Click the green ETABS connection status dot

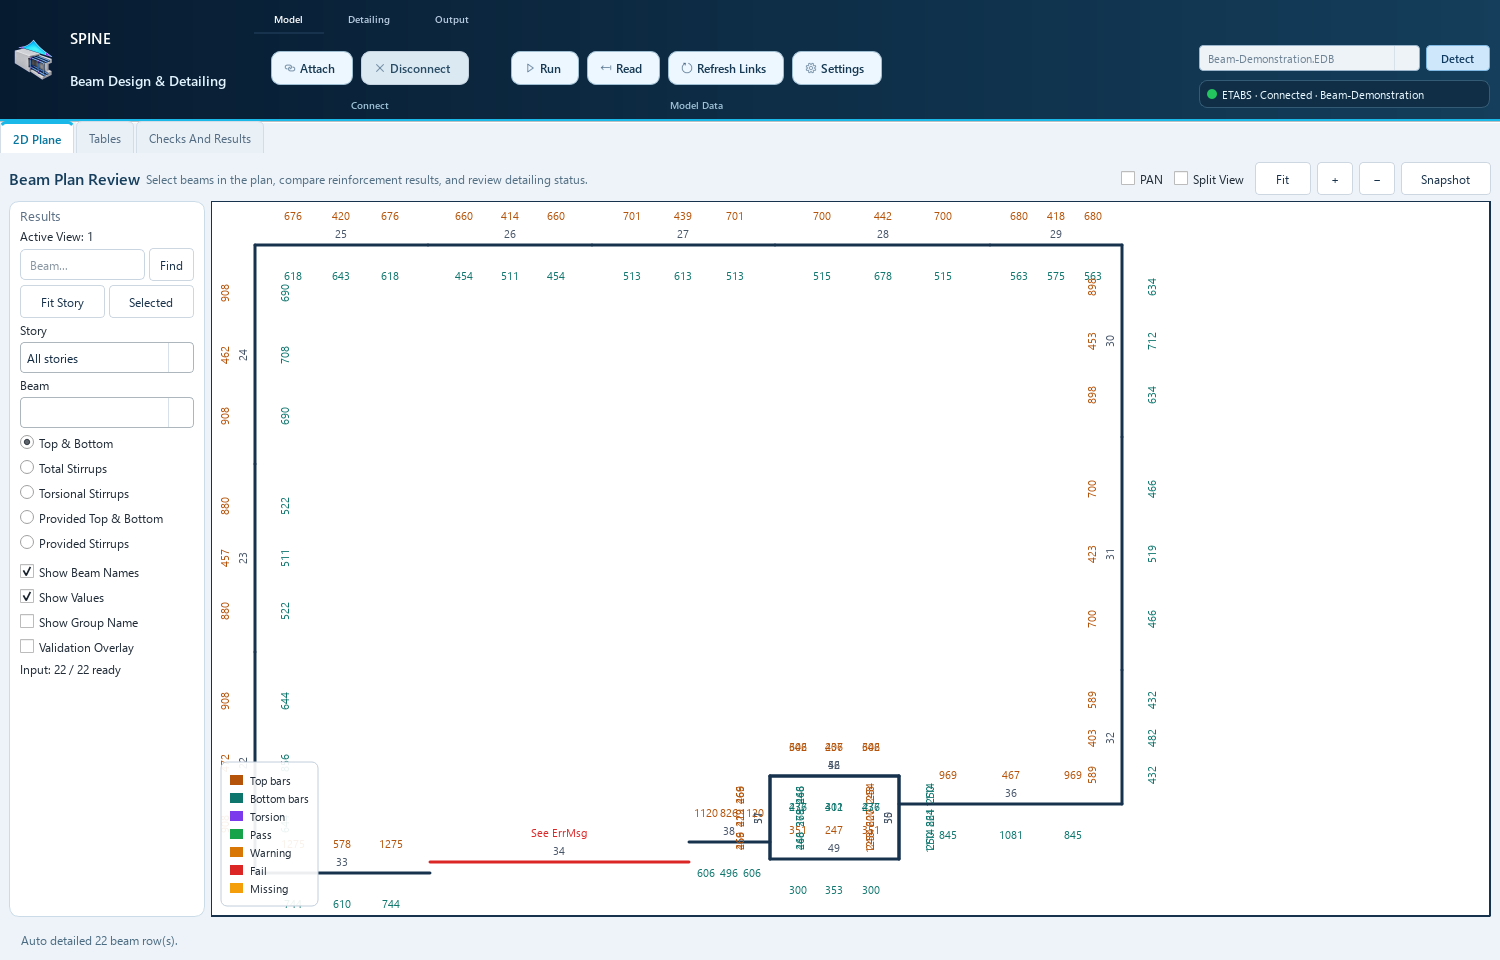(1212, 95)
